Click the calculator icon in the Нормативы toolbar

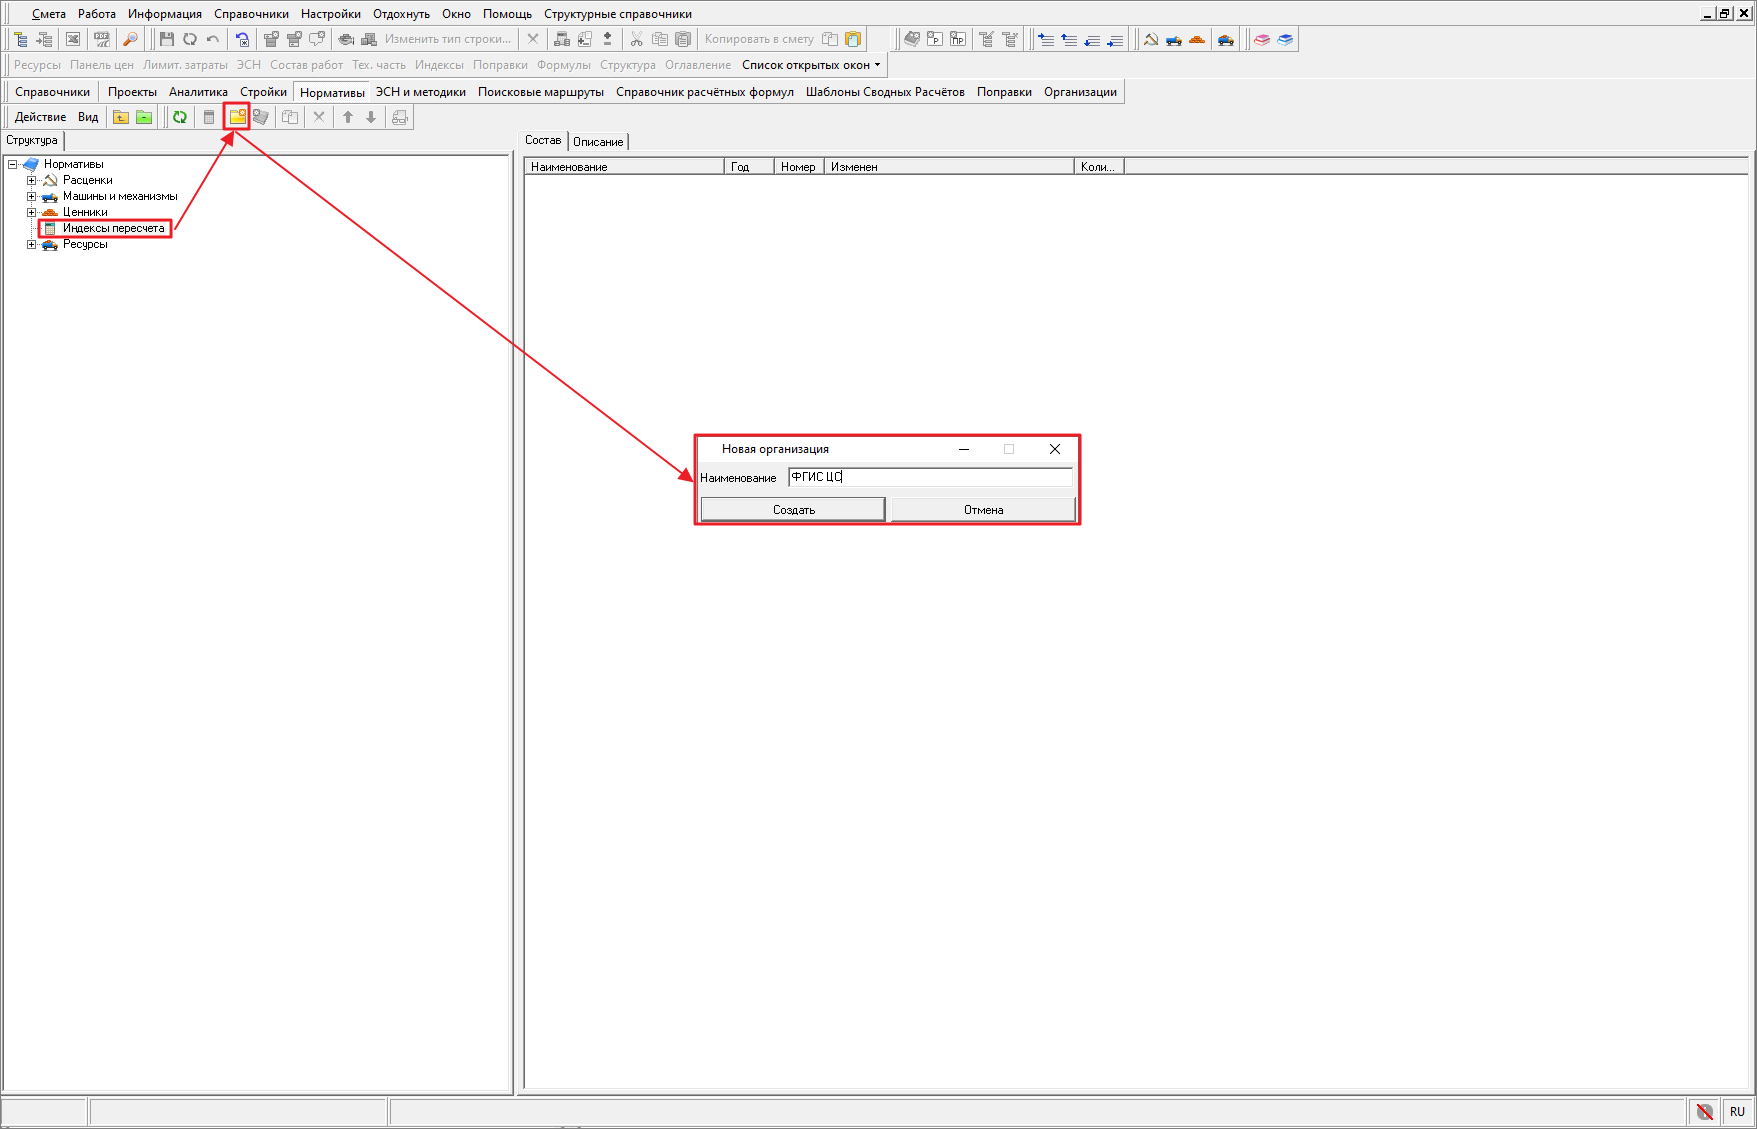point(209,117)
